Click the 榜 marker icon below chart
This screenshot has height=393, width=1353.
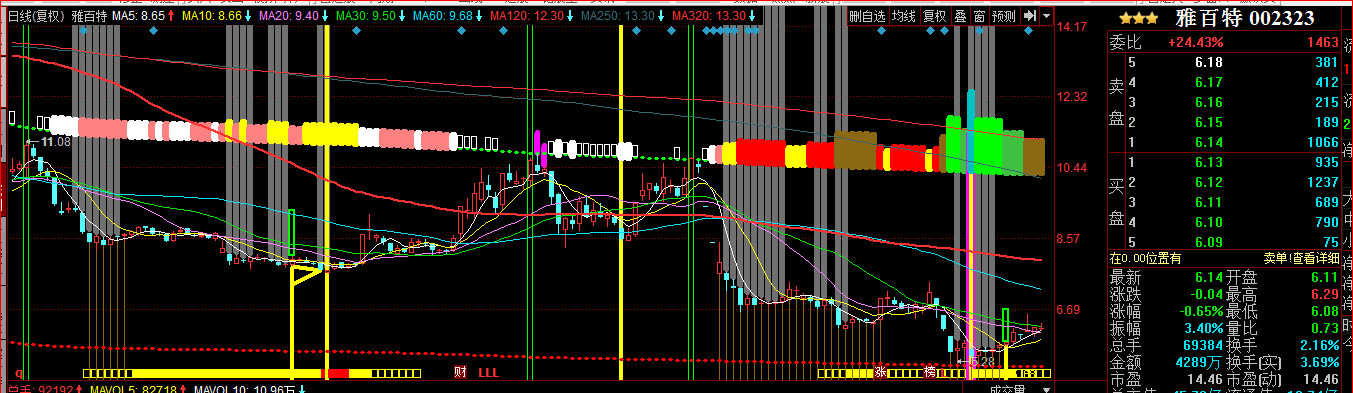tap(929, 373)
